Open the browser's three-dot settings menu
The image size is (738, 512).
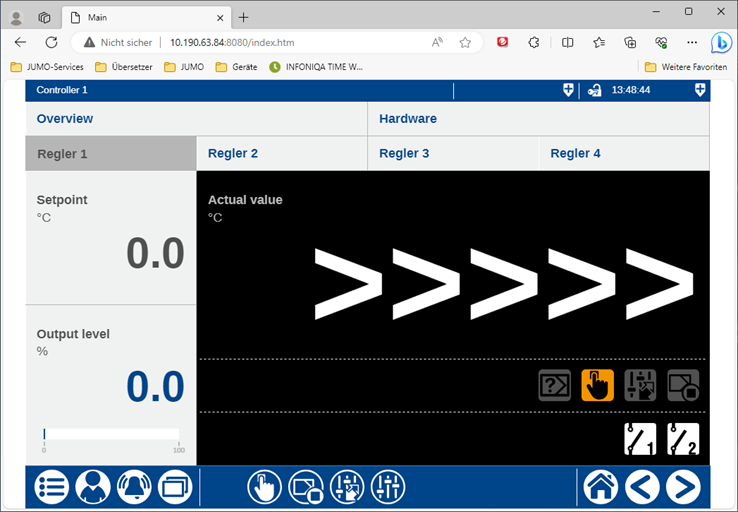692,42
